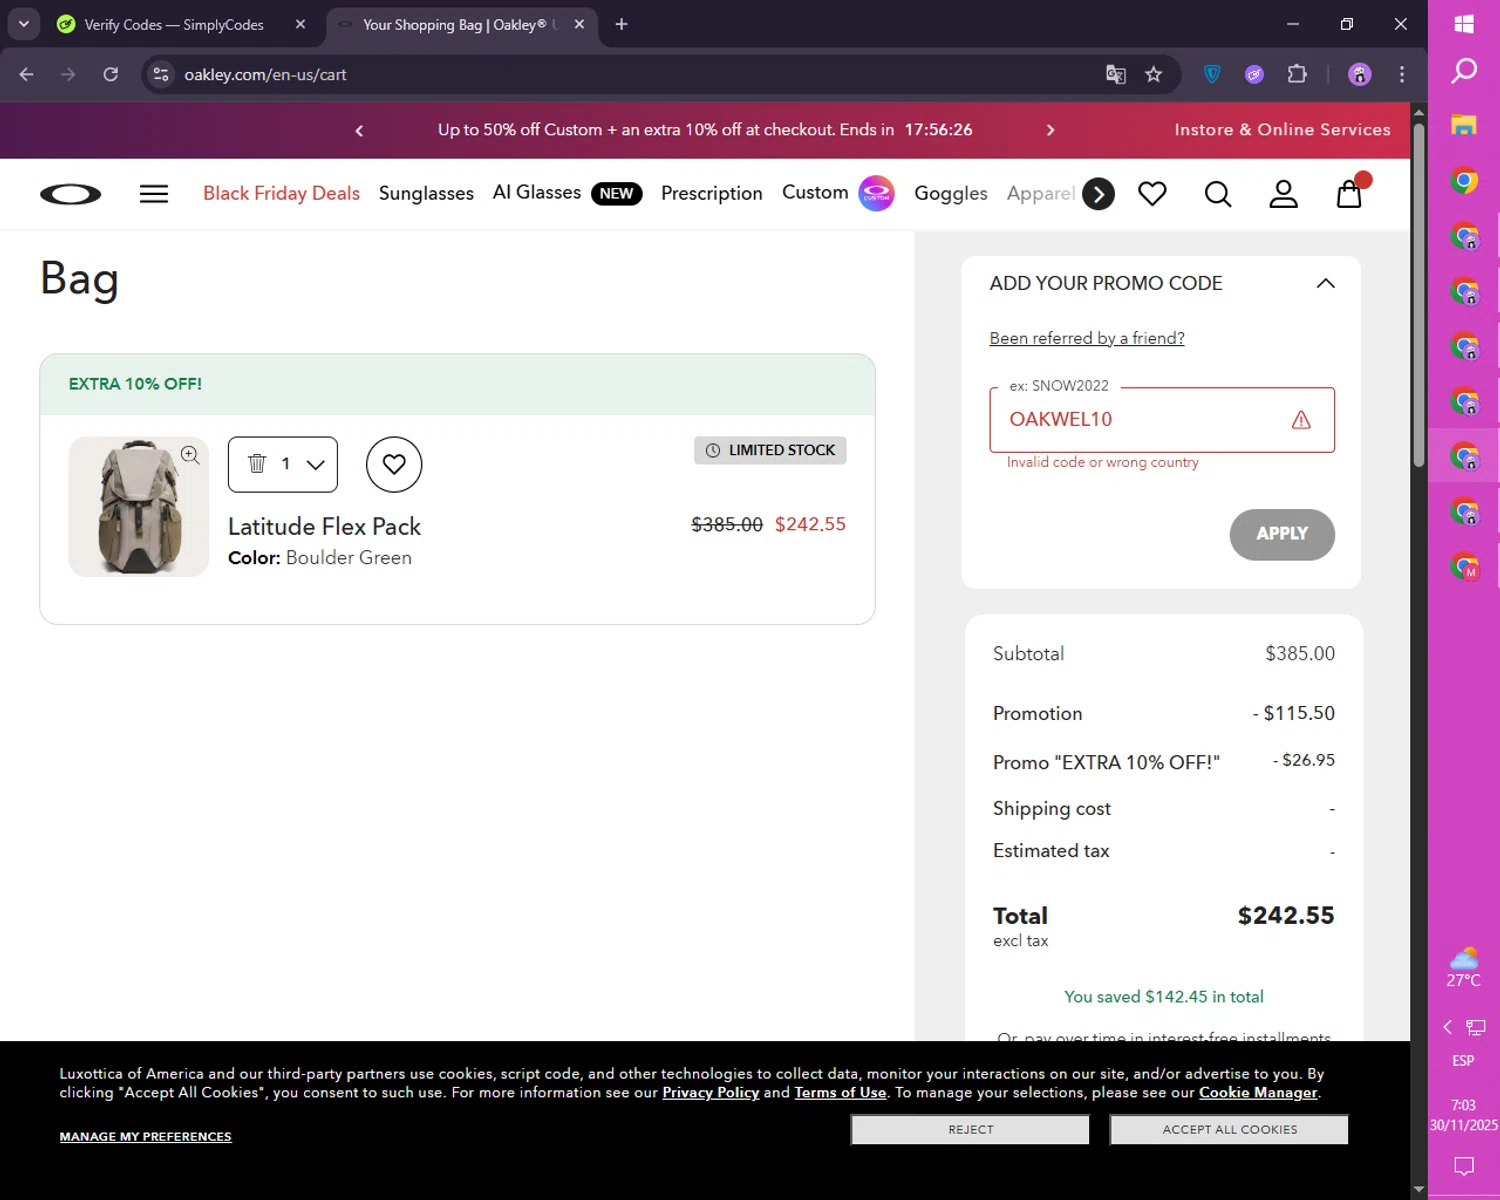
Task: Switch to Verify Codes SimplyCodes tab
Action: click(x=173, y=24)
